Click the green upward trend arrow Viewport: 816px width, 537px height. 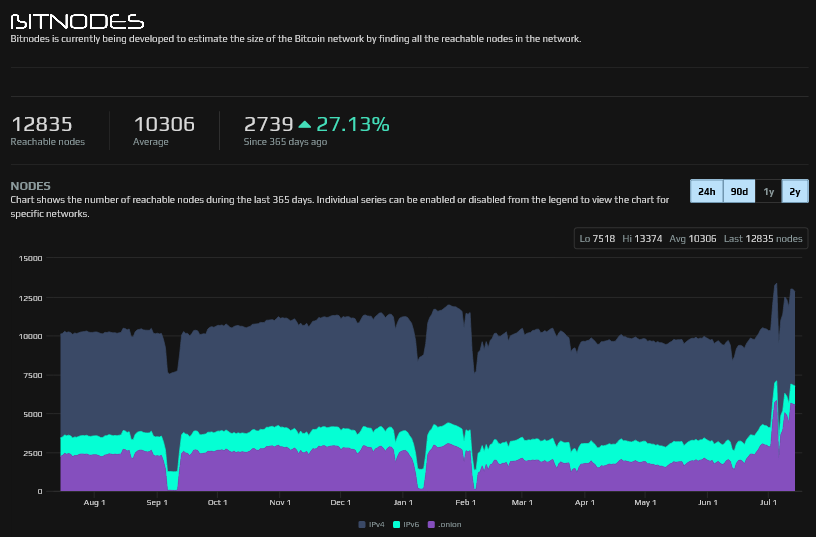pyautogui.click(x=305, y=125)
